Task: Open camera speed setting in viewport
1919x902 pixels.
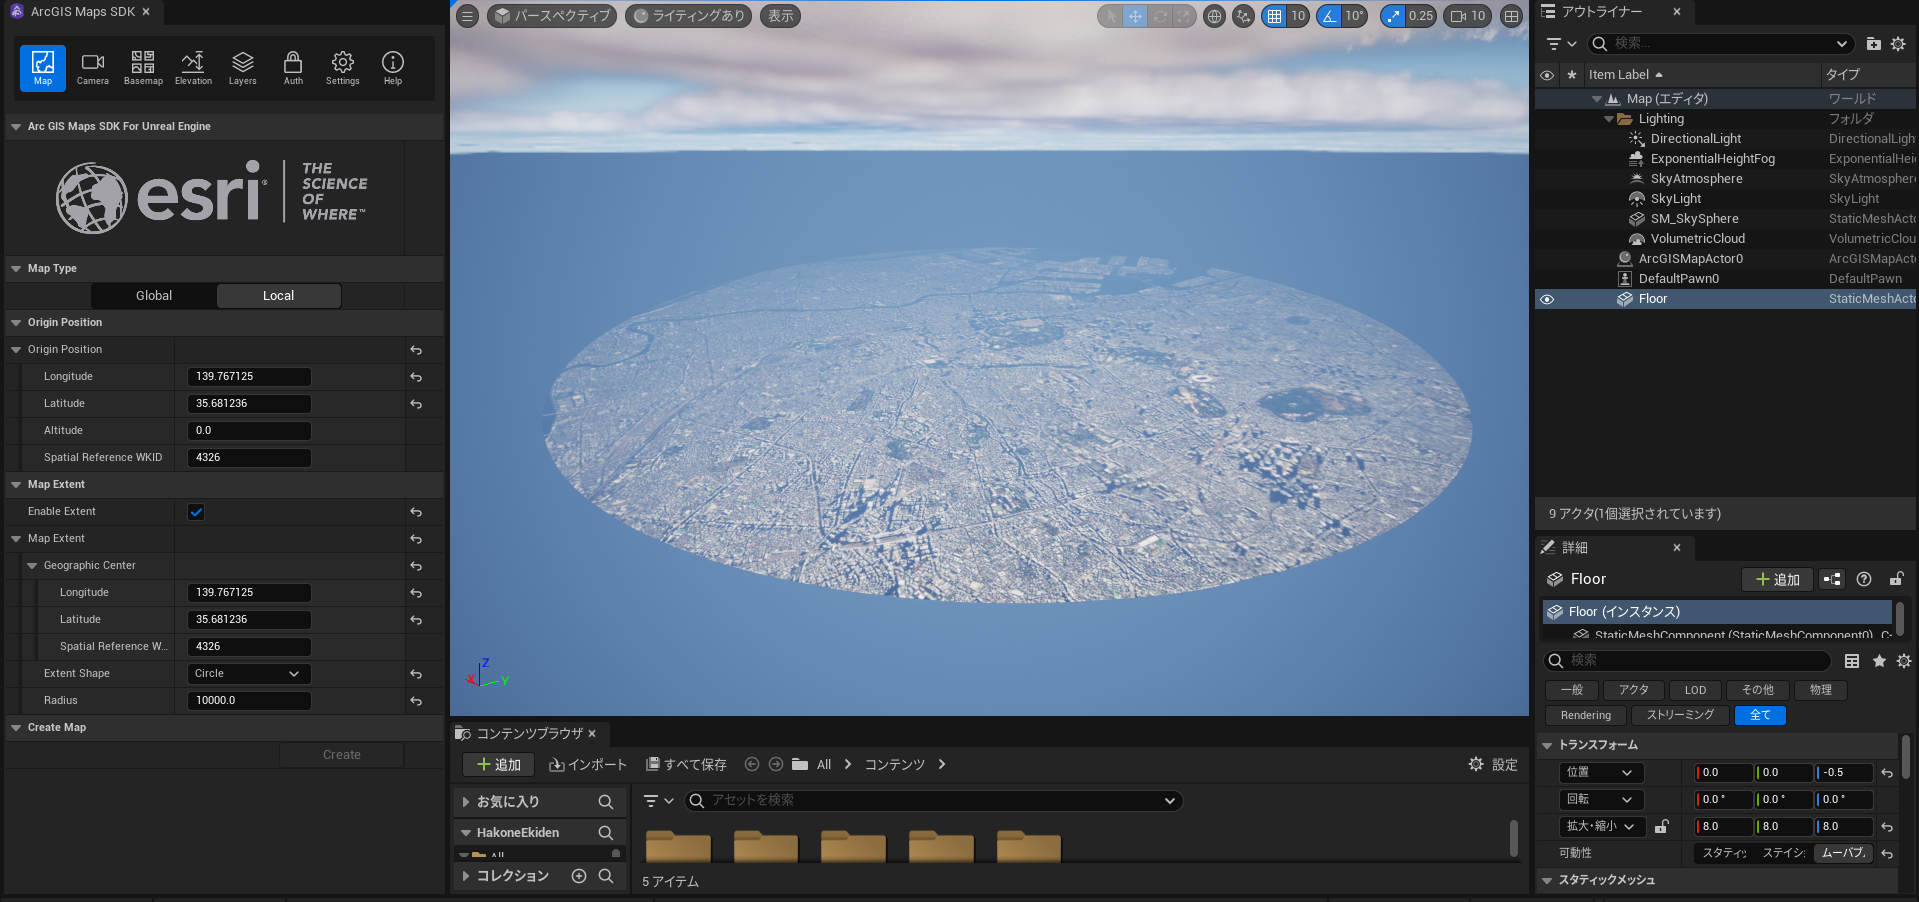Action: pos(1468,16)
